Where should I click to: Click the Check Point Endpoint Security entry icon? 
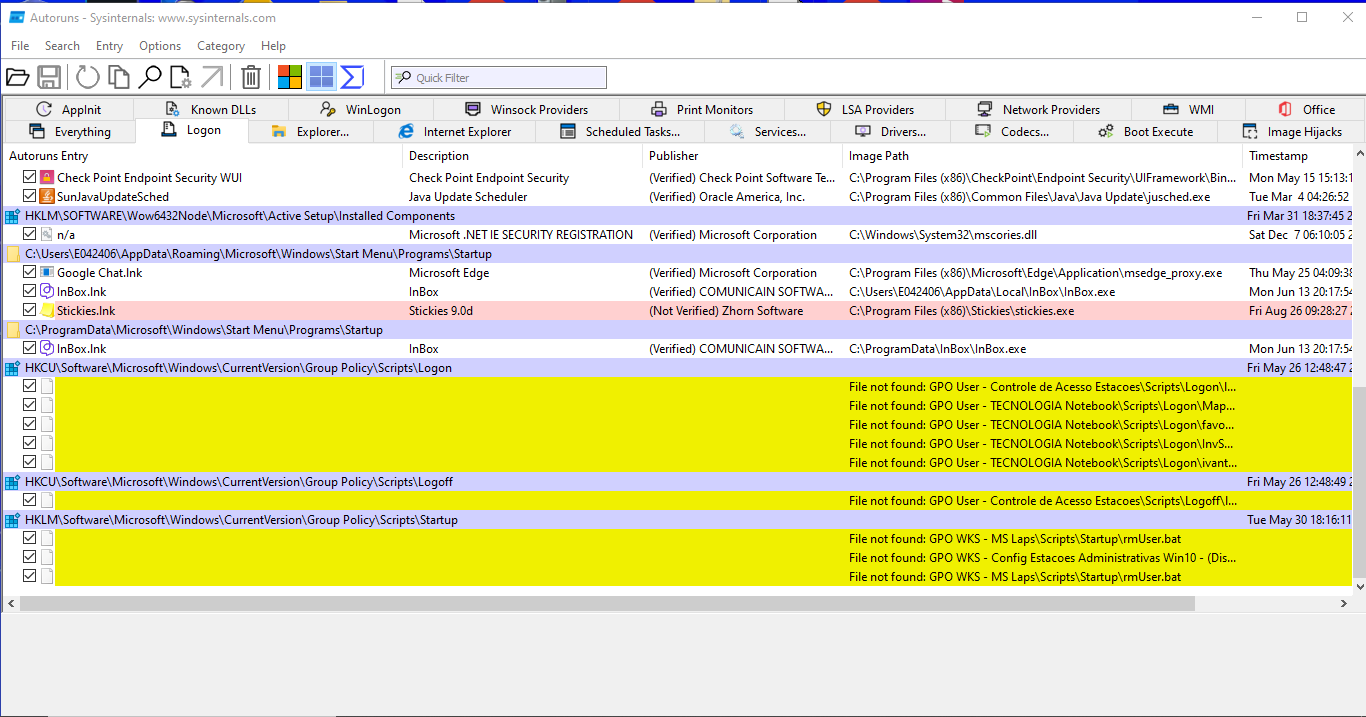coord(46,178)
